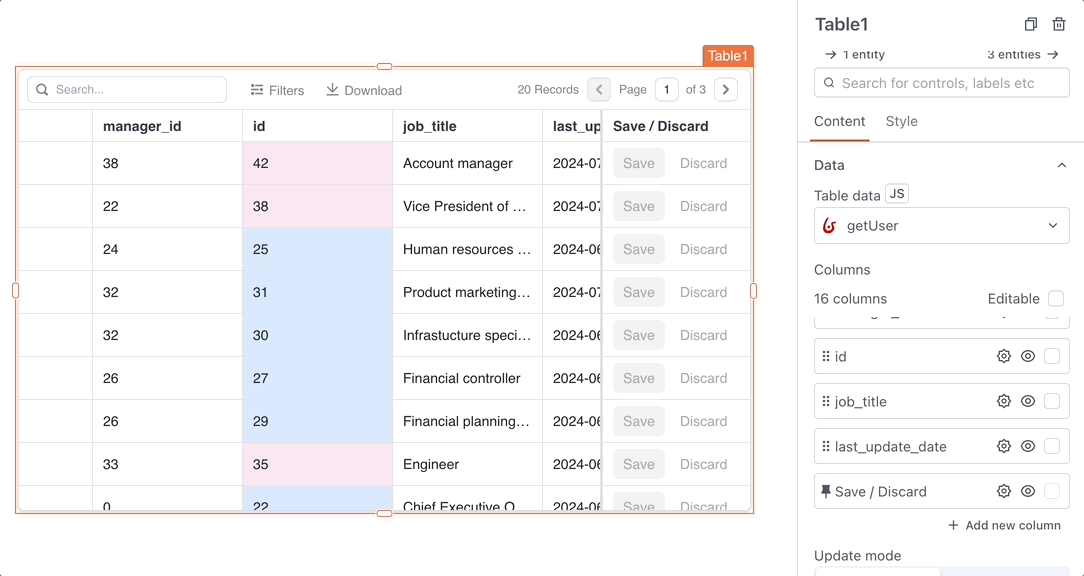Collapse the Data section

tap(1061, 165)
